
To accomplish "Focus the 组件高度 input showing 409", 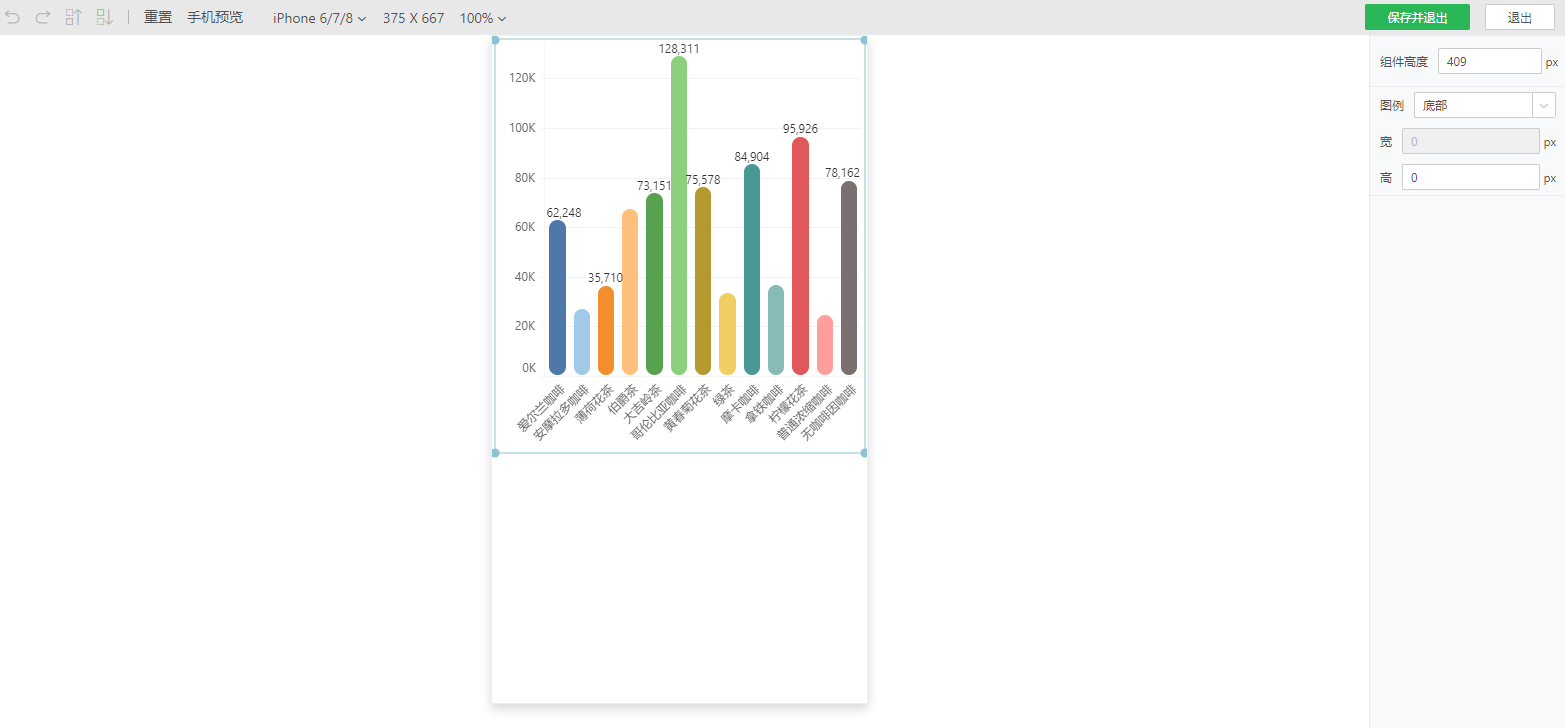I will [1490, 61].
